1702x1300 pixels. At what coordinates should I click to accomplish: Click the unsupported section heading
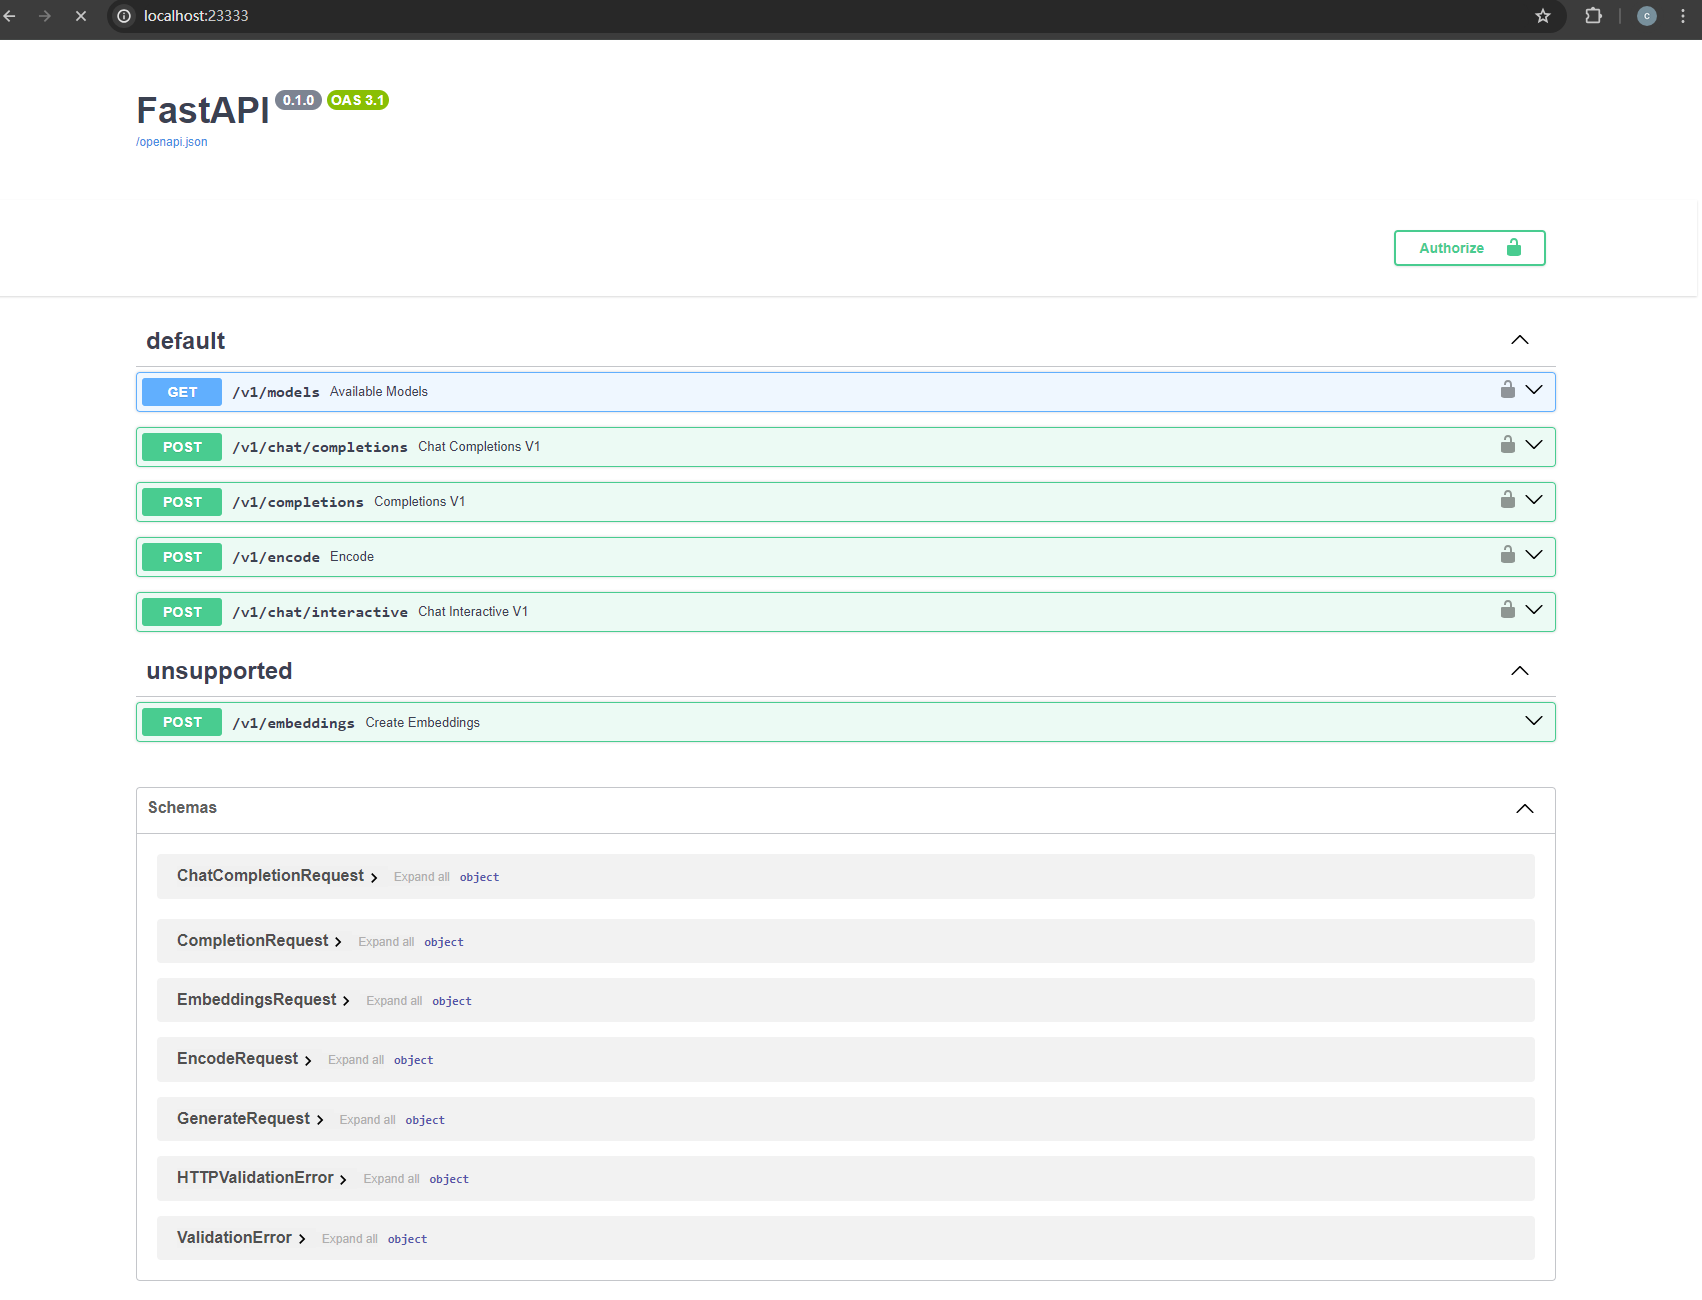pyautogui.click(x=219, y=671)
